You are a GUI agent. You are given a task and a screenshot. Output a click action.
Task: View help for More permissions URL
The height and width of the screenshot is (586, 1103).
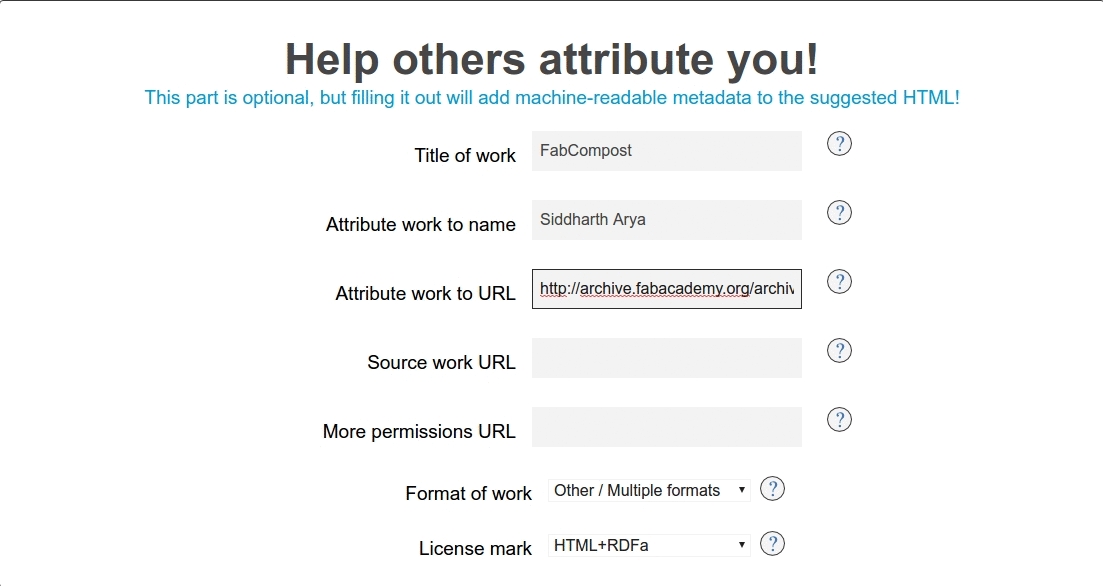(839, 419)
